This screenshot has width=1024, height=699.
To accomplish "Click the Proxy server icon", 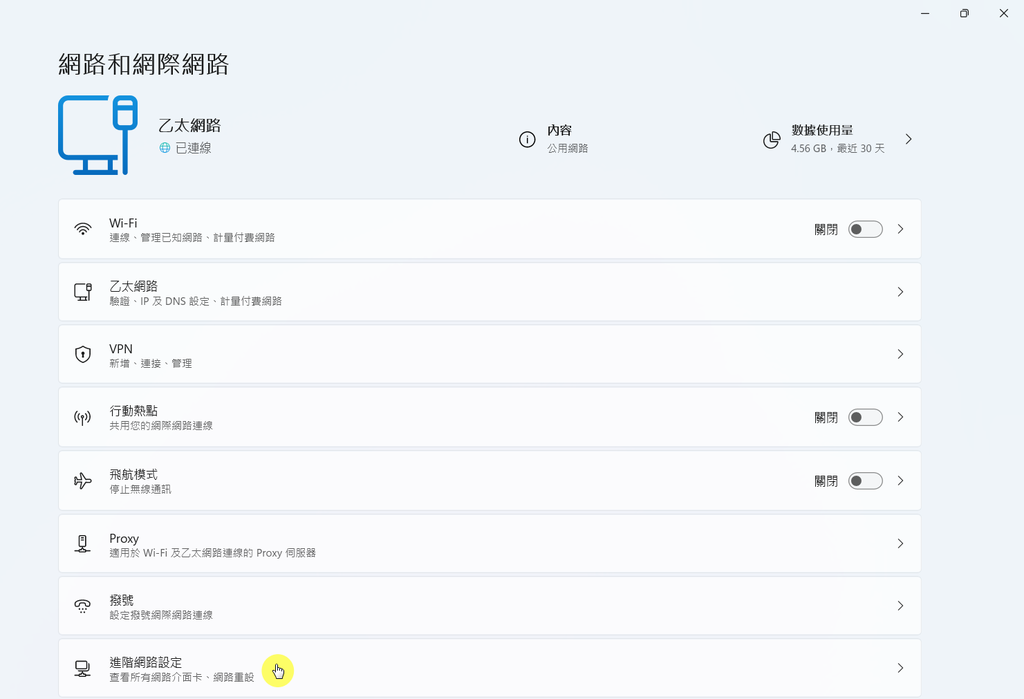I will (x=85, y=543).
